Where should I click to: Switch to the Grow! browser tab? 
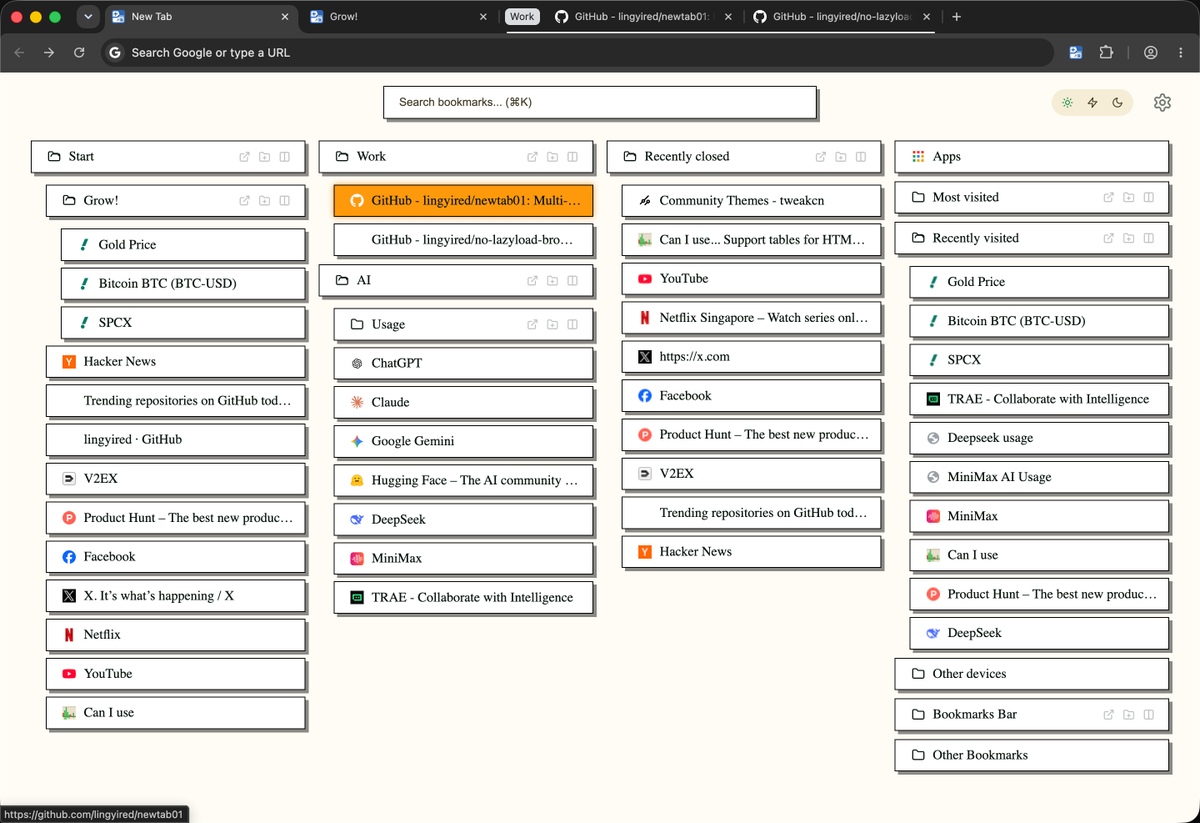398,17
